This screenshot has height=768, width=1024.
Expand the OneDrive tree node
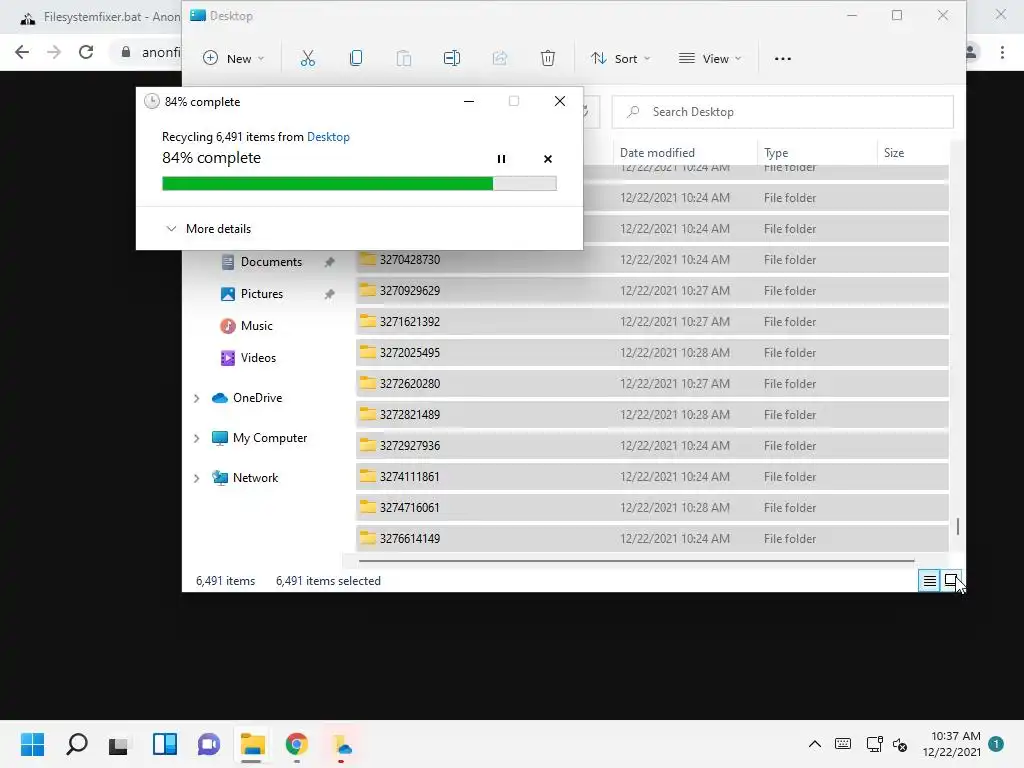point(197,398)
